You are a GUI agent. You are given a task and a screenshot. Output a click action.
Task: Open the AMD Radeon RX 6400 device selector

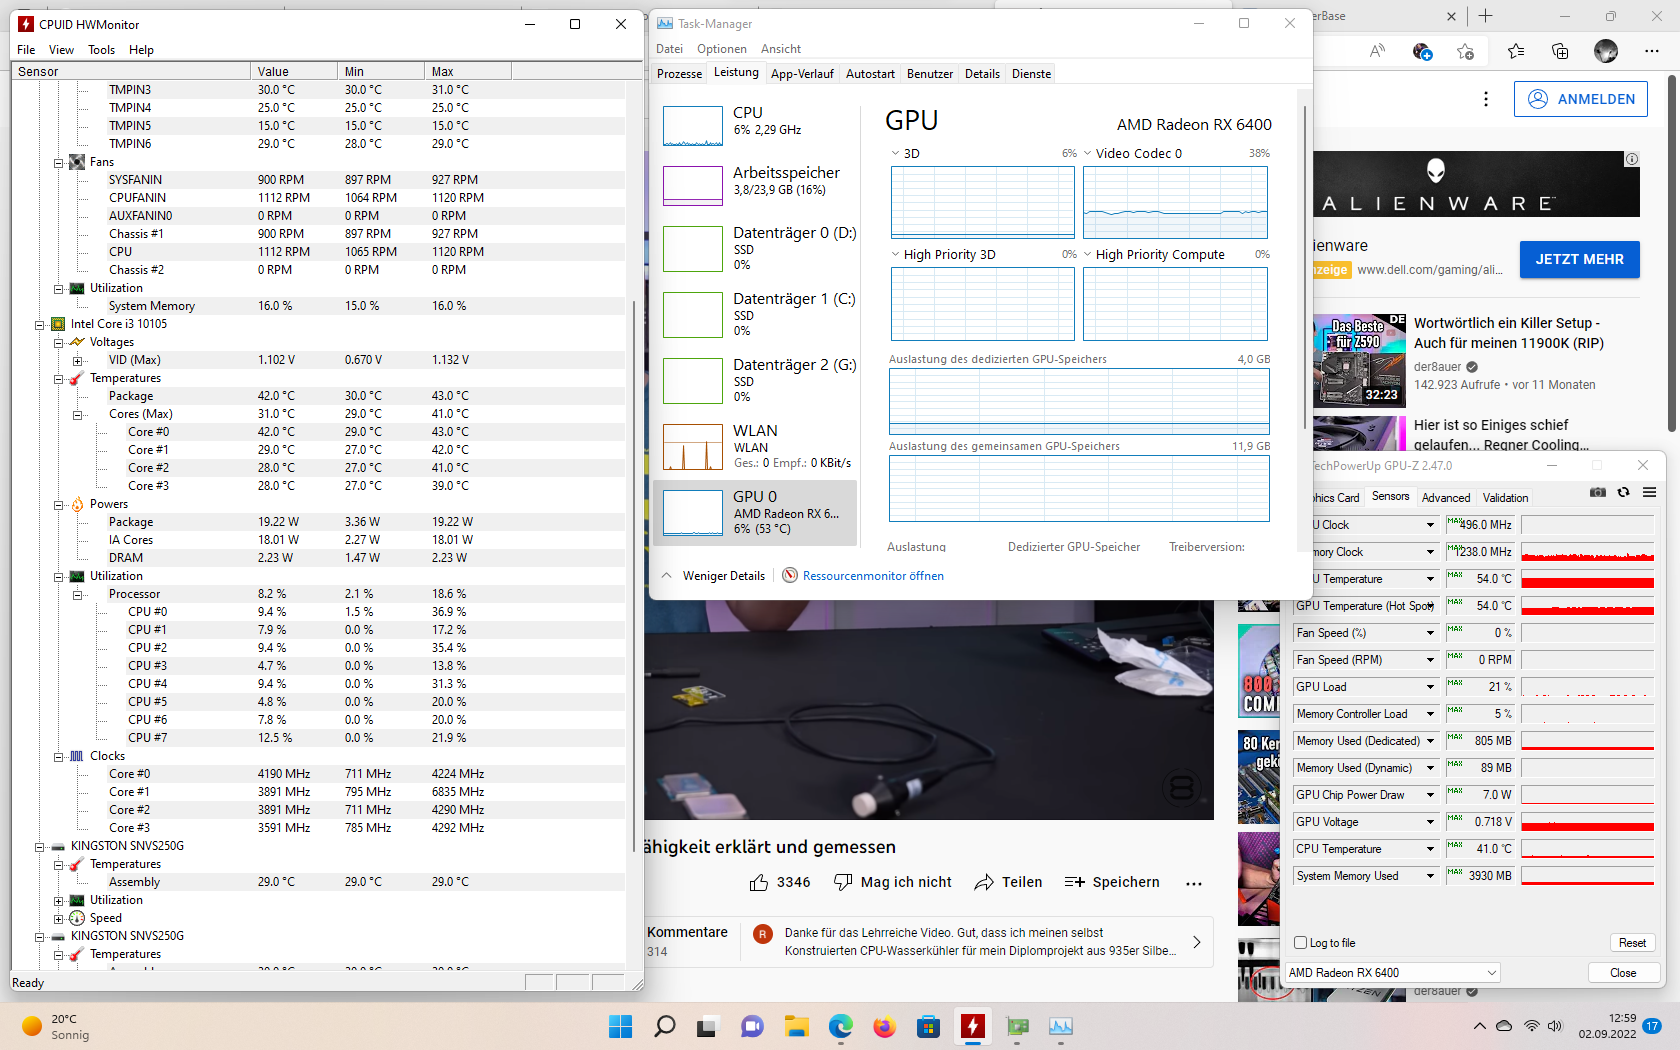(x=1392, y=972)
